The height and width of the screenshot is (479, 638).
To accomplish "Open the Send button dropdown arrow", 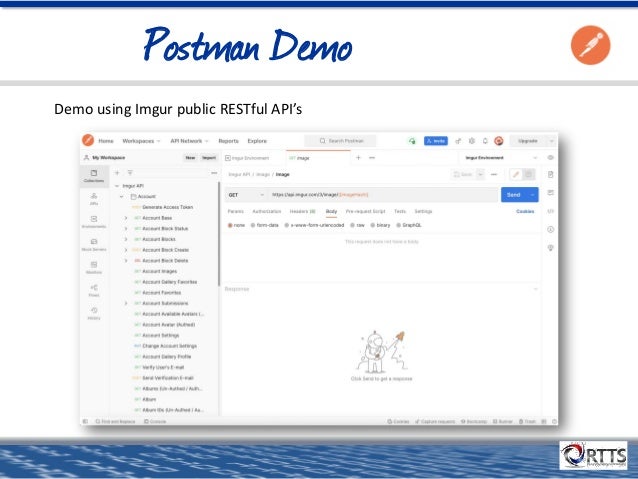I will point(533,195).
